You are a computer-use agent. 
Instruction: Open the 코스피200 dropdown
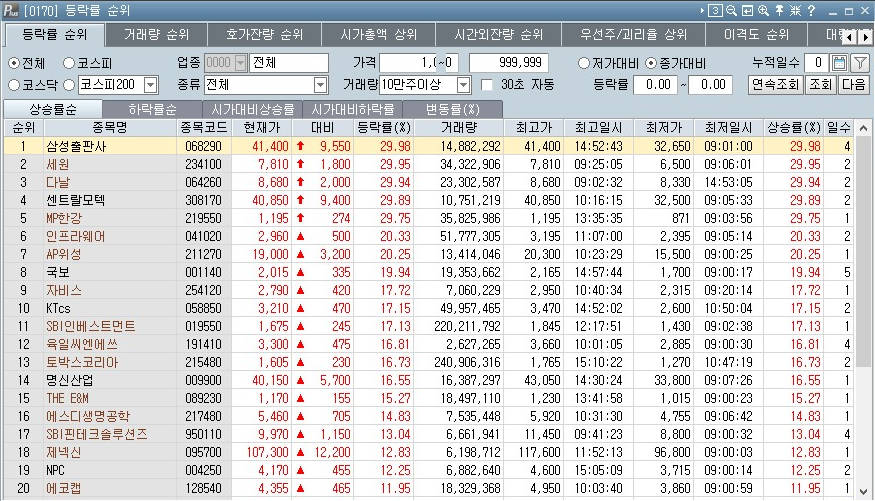click(151, 85)
